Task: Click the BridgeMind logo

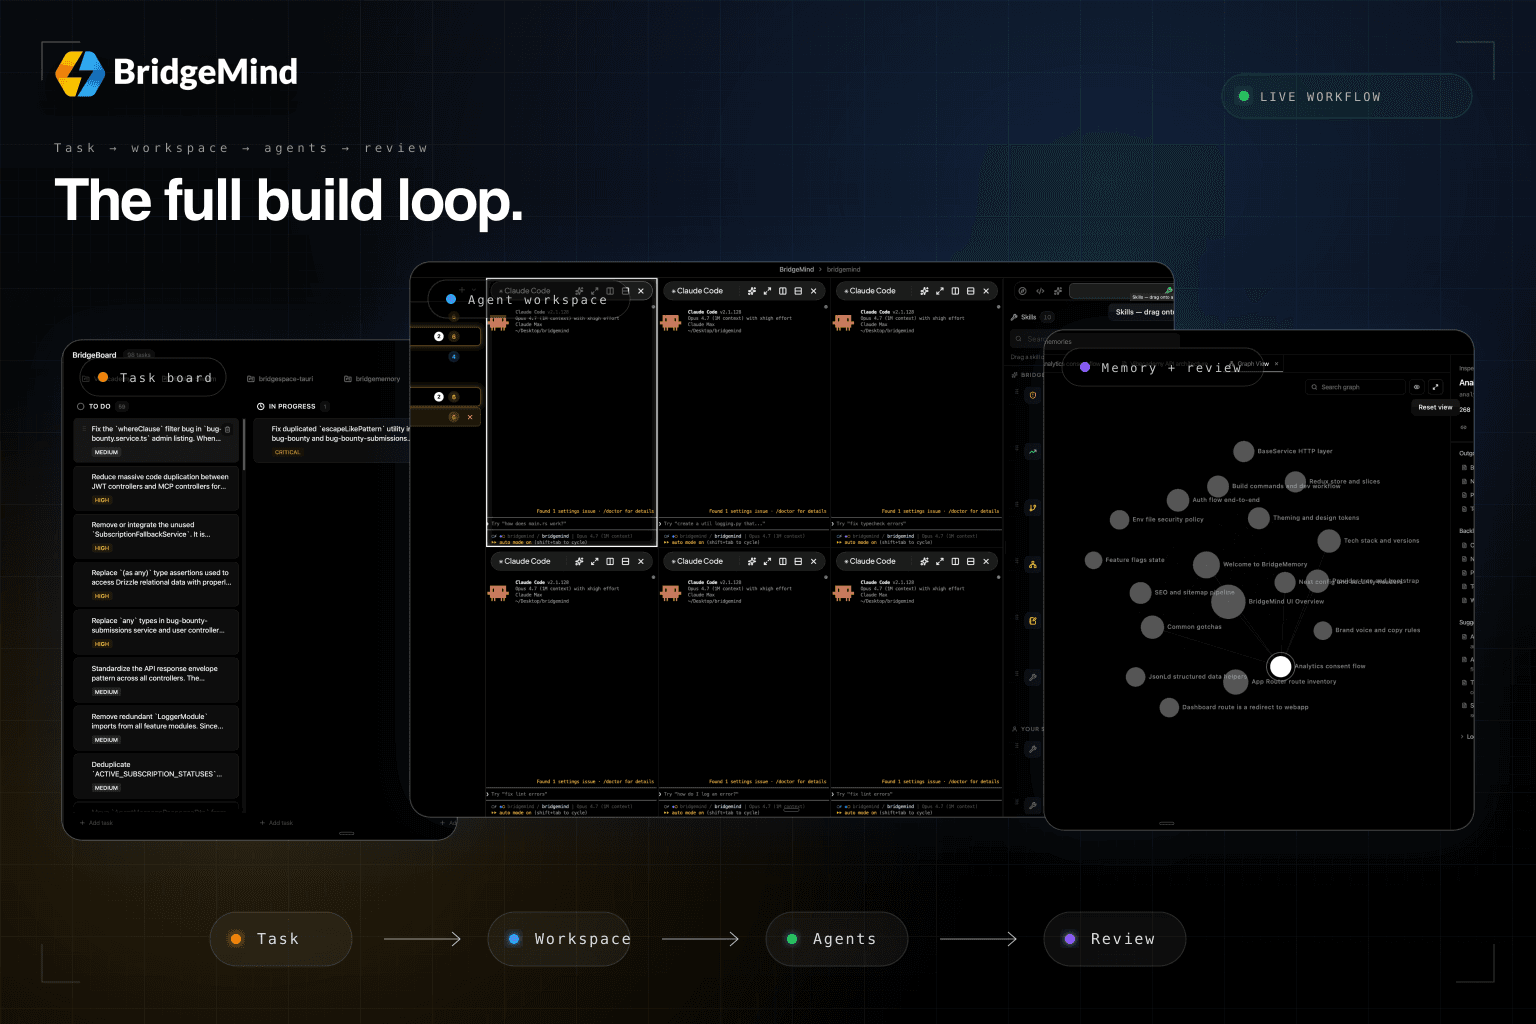Action: click(177, 73)
